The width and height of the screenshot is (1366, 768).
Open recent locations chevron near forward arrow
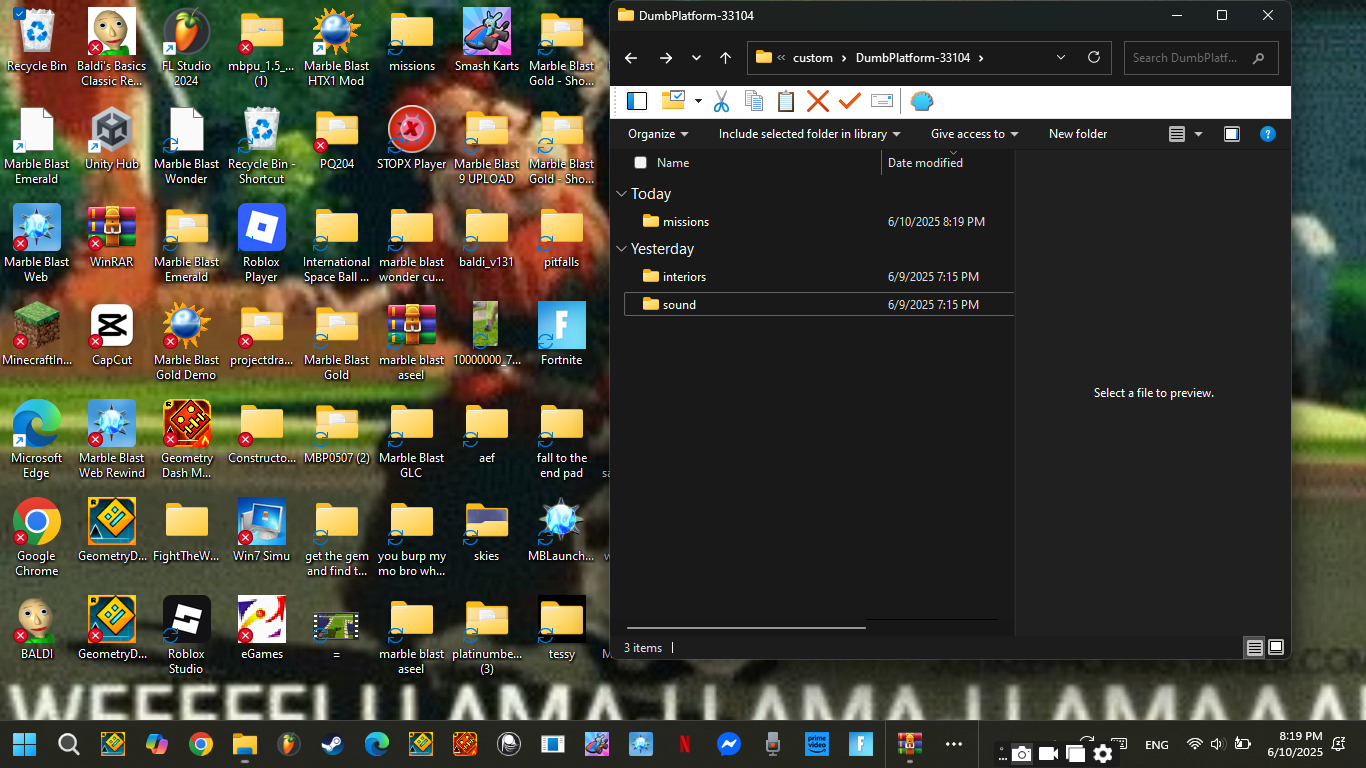tap(696, 58)
